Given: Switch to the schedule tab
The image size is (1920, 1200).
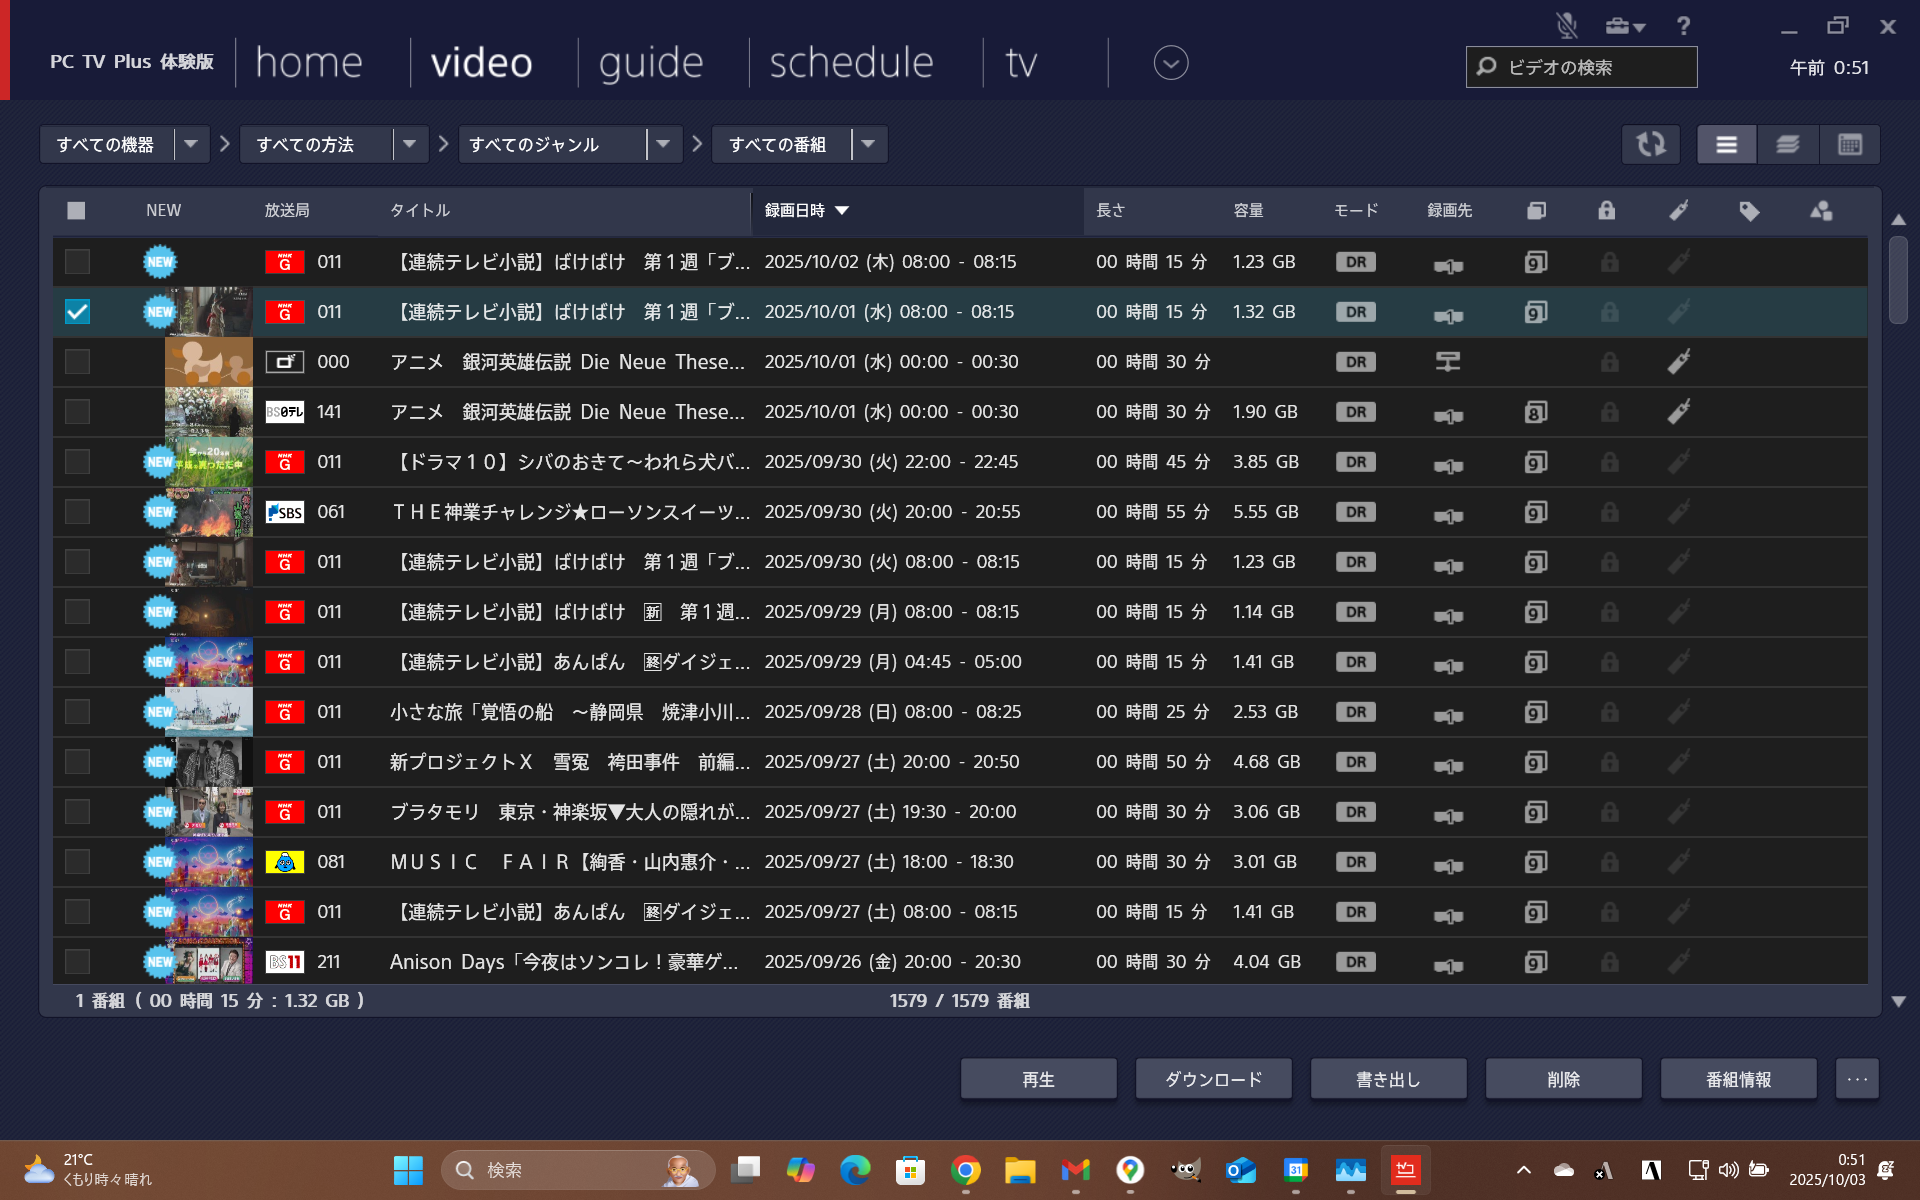Looking at the screenshot, I should 851,63.
